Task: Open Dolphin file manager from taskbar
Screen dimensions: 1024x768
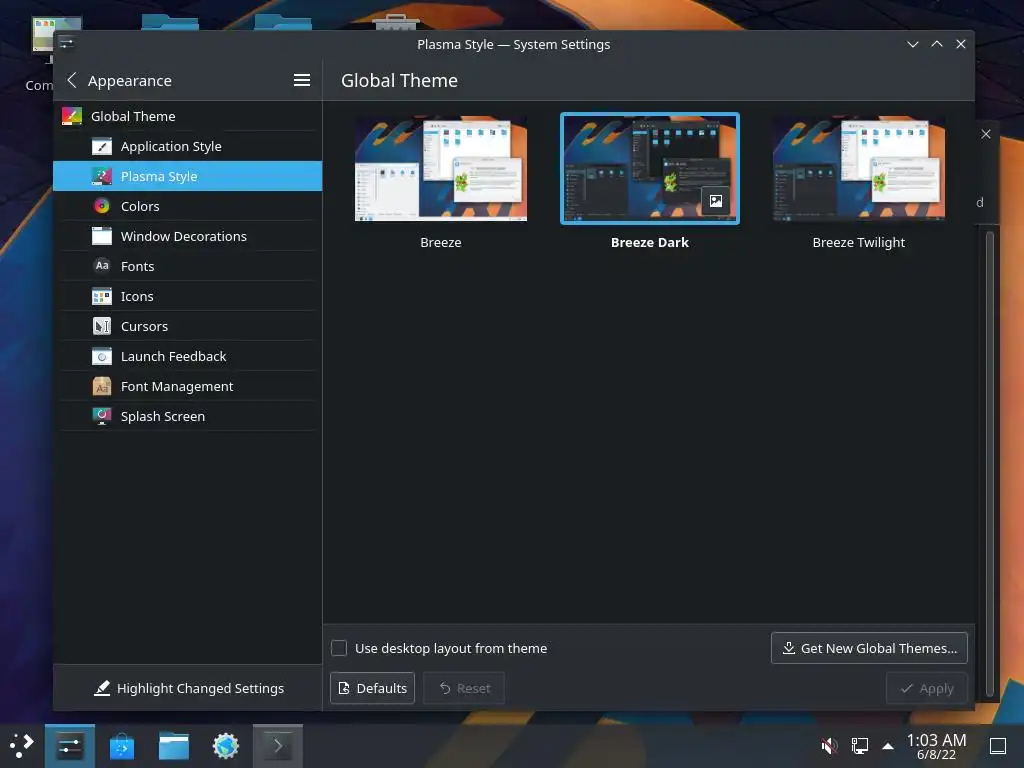Action: click(x=174, y=745)
